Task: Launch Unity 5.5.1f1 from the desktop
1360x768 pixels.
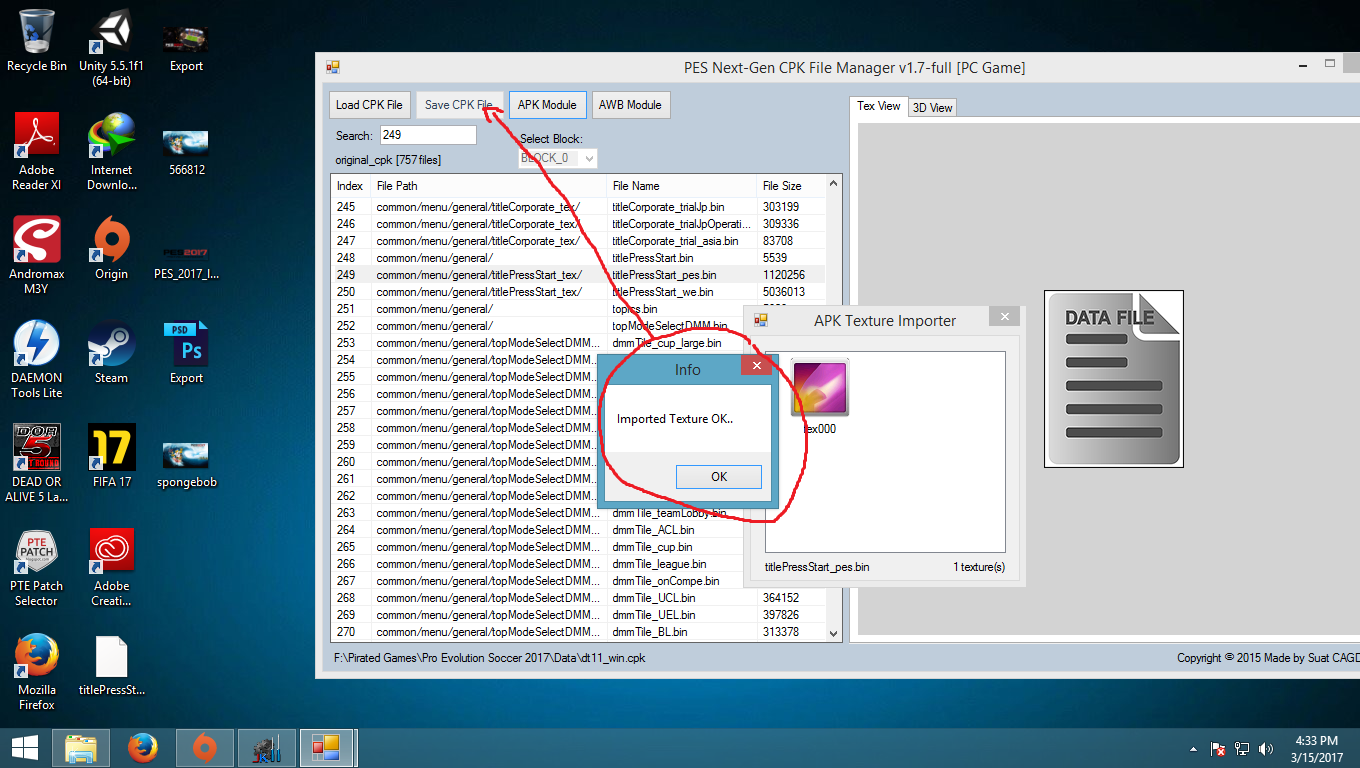Action: (111, 47)
